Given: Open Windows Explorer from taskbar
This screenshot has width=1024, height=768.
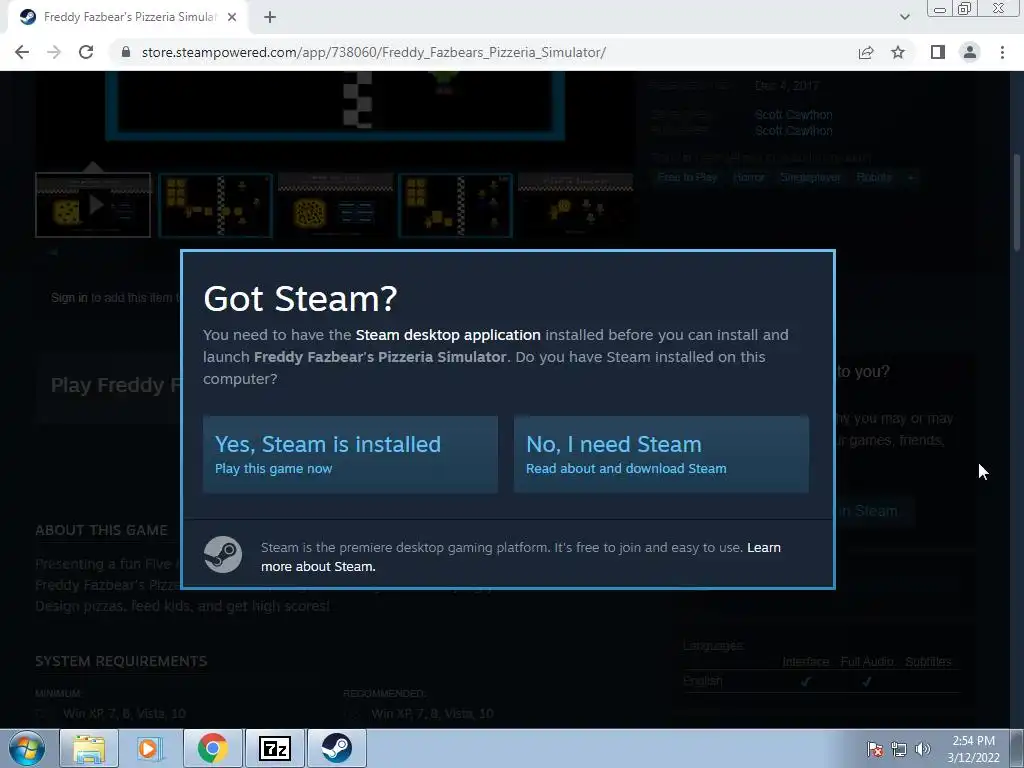Looking at the screenshot, I should coord(89,748).
